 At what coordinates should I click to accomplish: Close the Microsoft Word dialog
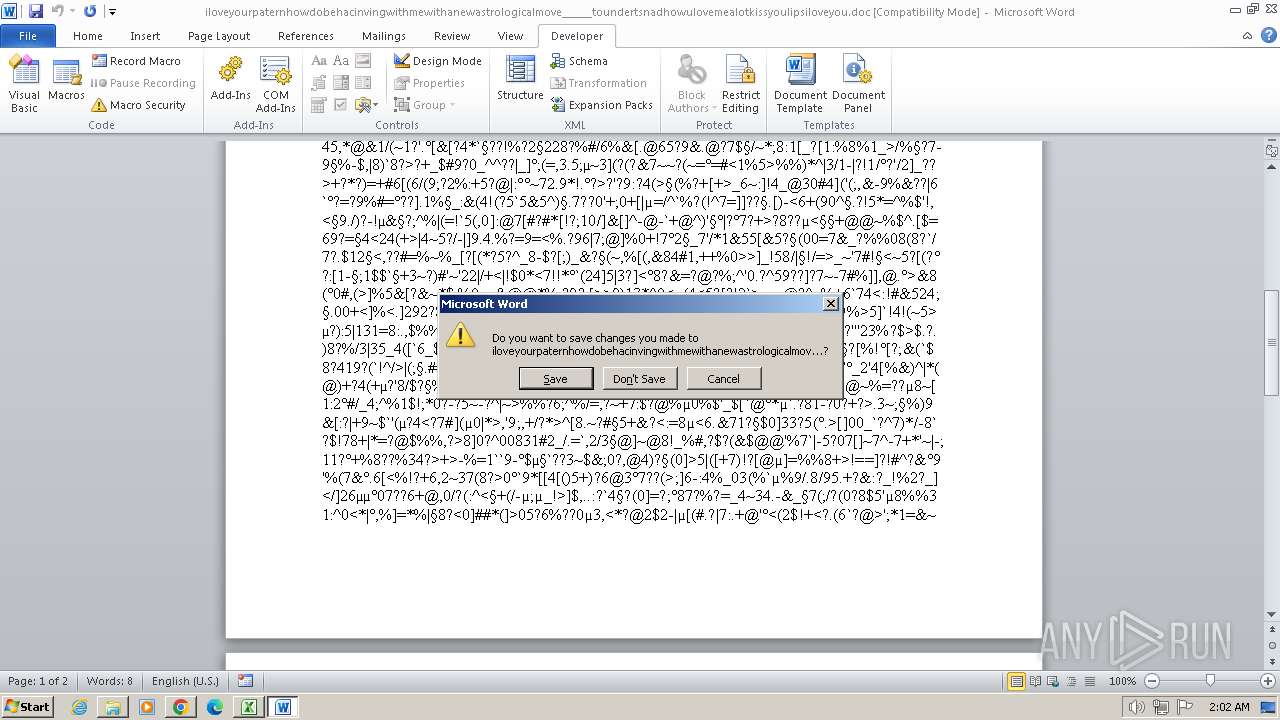830,303
